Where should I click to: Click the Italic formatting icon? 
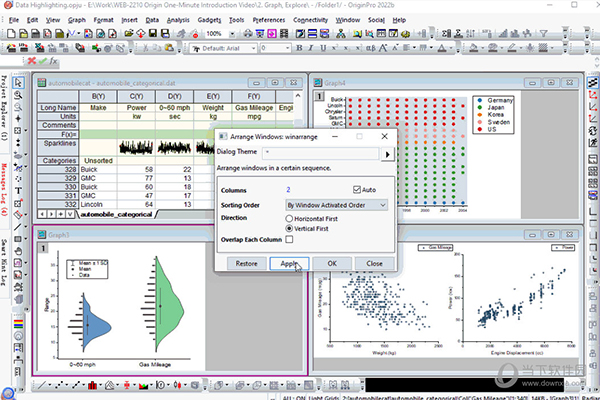pos(311,48)
